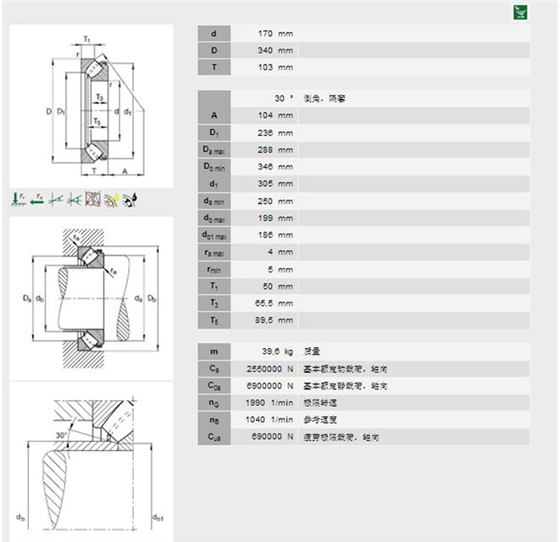Click the Chinese description beside Ca row
This screenshot has height=542, width=560.
tap(345, 369)
